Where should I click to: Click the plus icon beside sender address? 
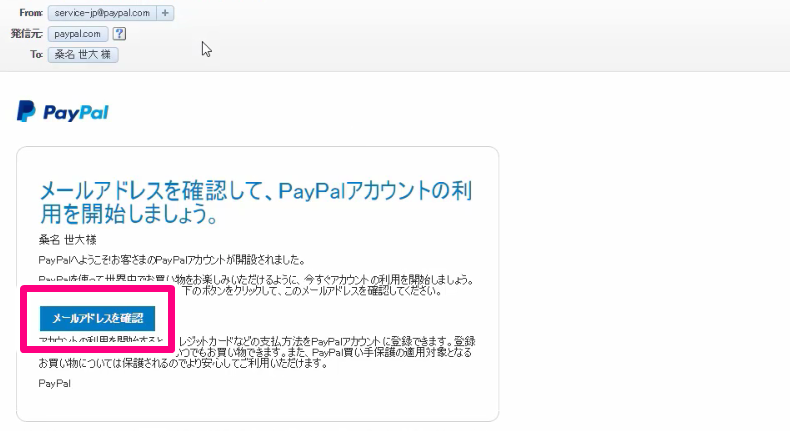tap(165, 13)
